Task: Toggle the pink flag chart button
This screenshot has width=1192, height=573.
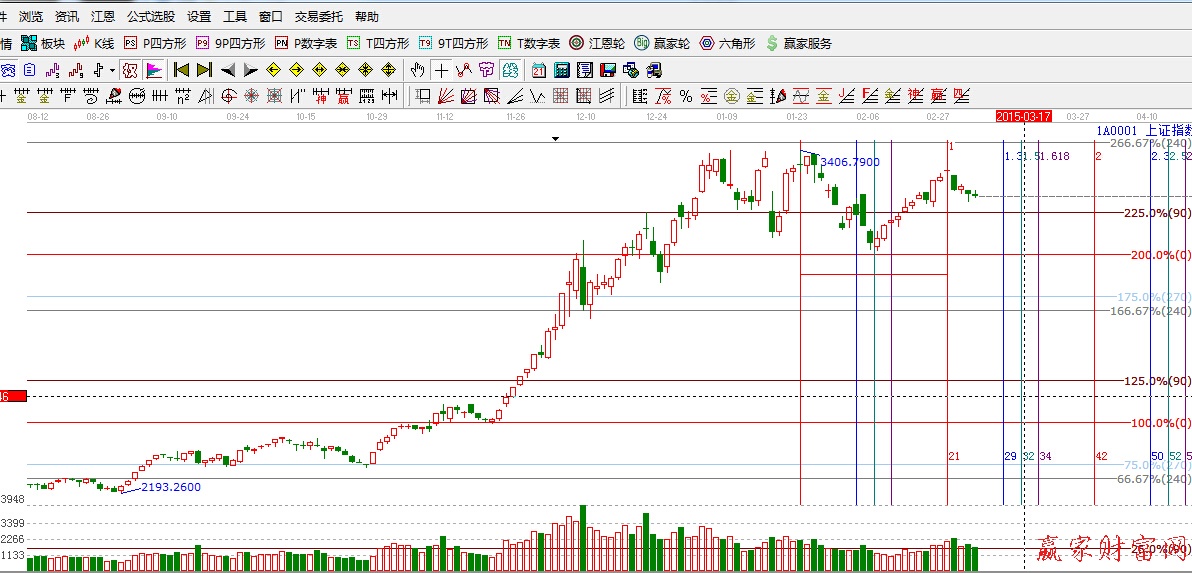Action: tap(154, 70)
